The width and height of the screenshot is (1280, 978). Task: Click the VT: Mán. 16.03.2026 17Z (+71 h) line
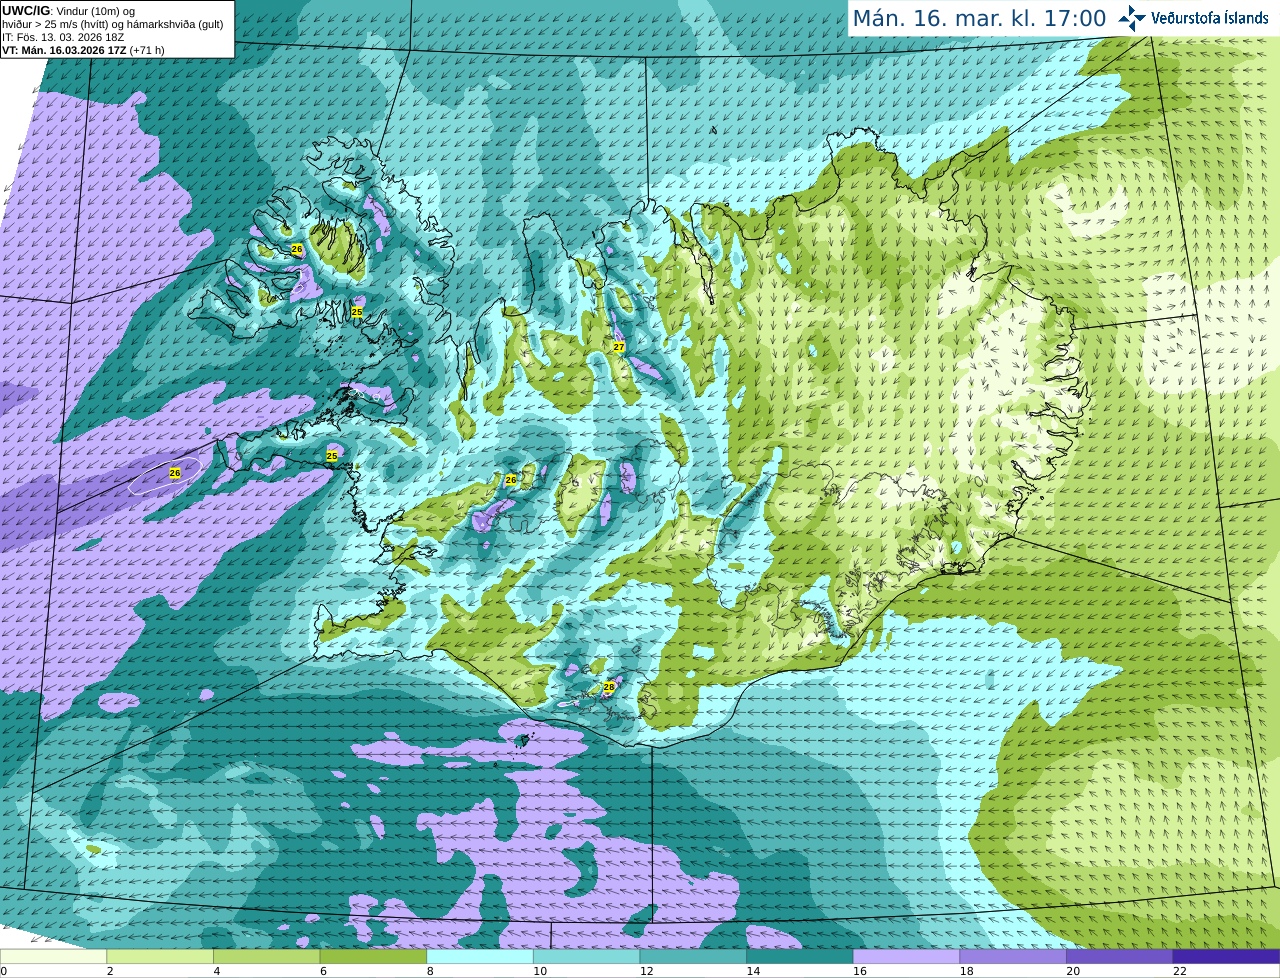coord(83,50)
